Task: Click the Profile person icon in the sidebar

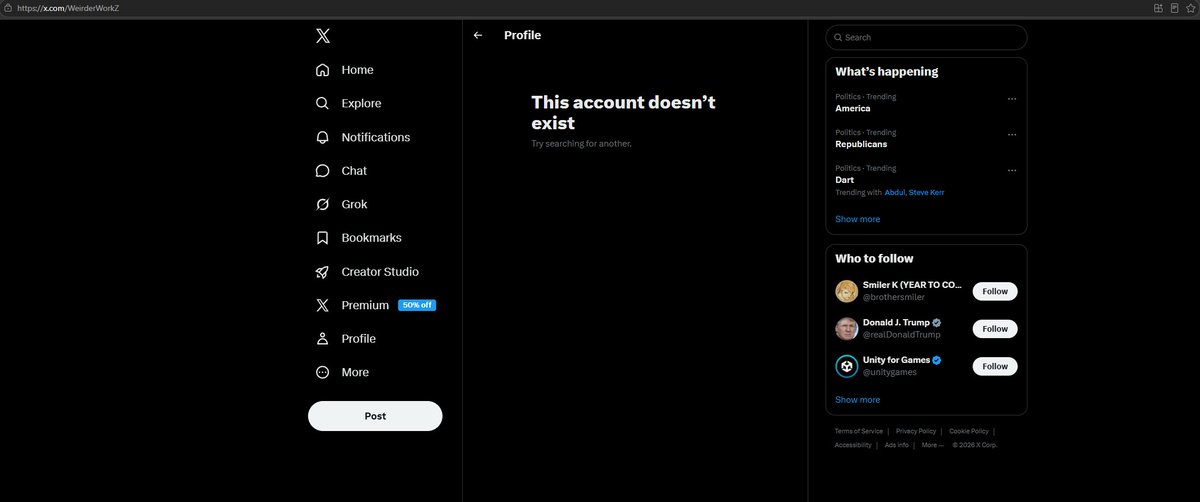Action: pyautogui.click(x=322, y=339)
